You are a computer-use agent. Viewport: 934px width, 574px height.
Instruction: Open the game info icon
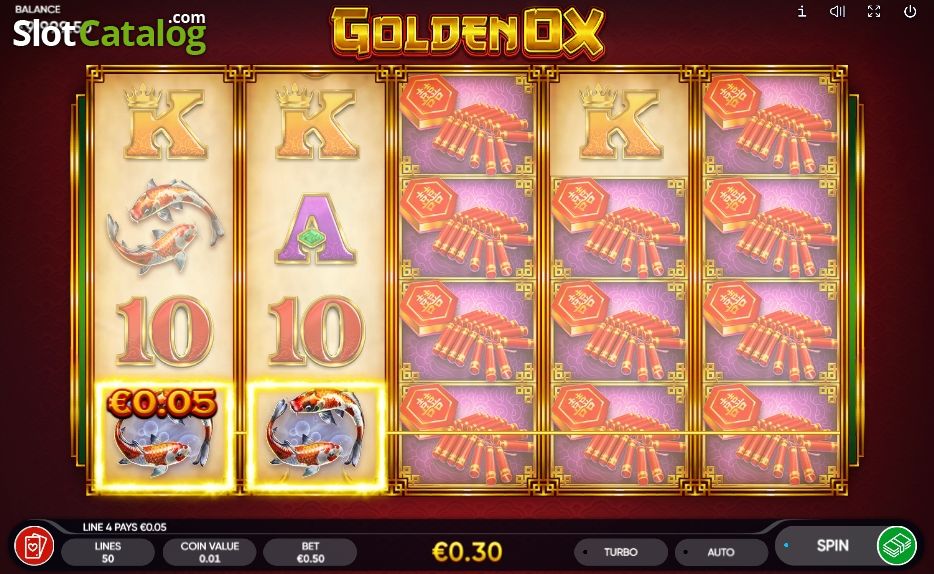(802, 11)
